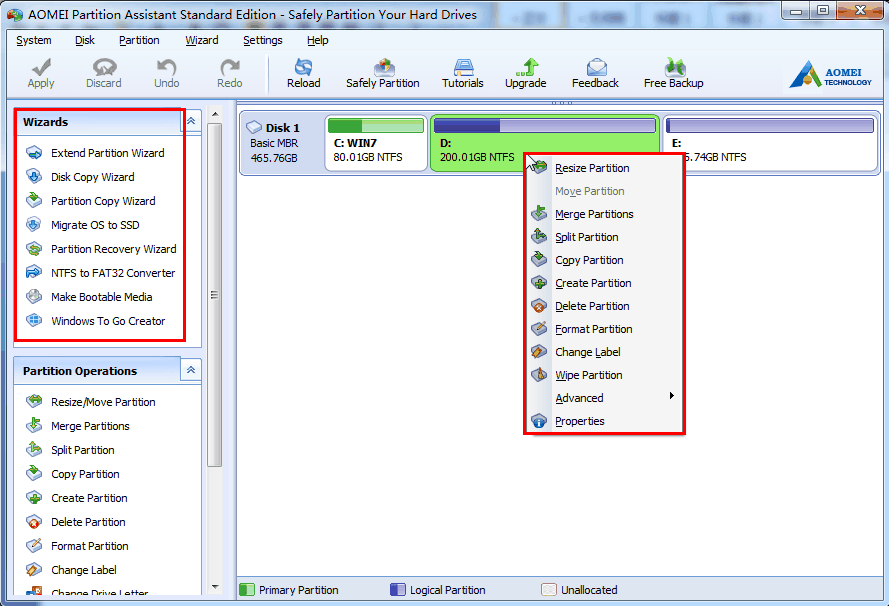Click Format Partition icon in sidebar

34,545
